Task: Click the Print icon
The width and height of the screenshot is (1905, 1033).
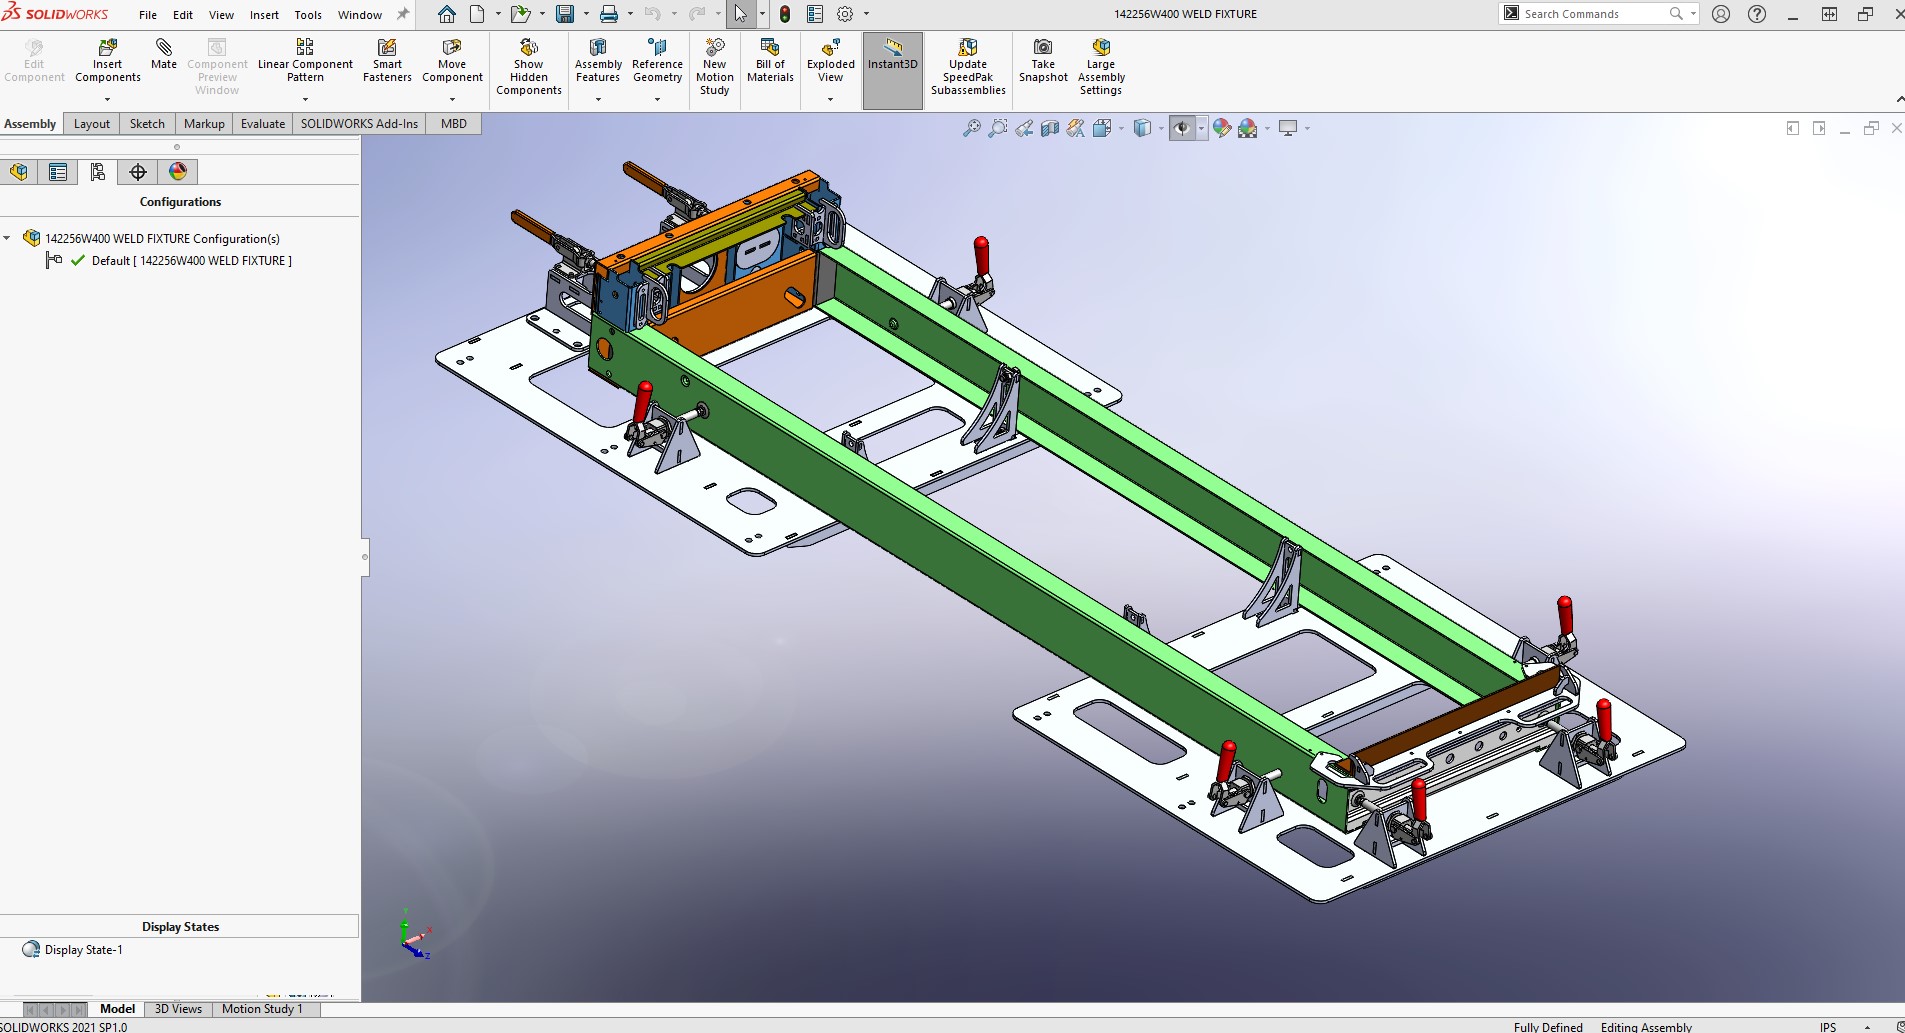Action: [x=608, y=14]
